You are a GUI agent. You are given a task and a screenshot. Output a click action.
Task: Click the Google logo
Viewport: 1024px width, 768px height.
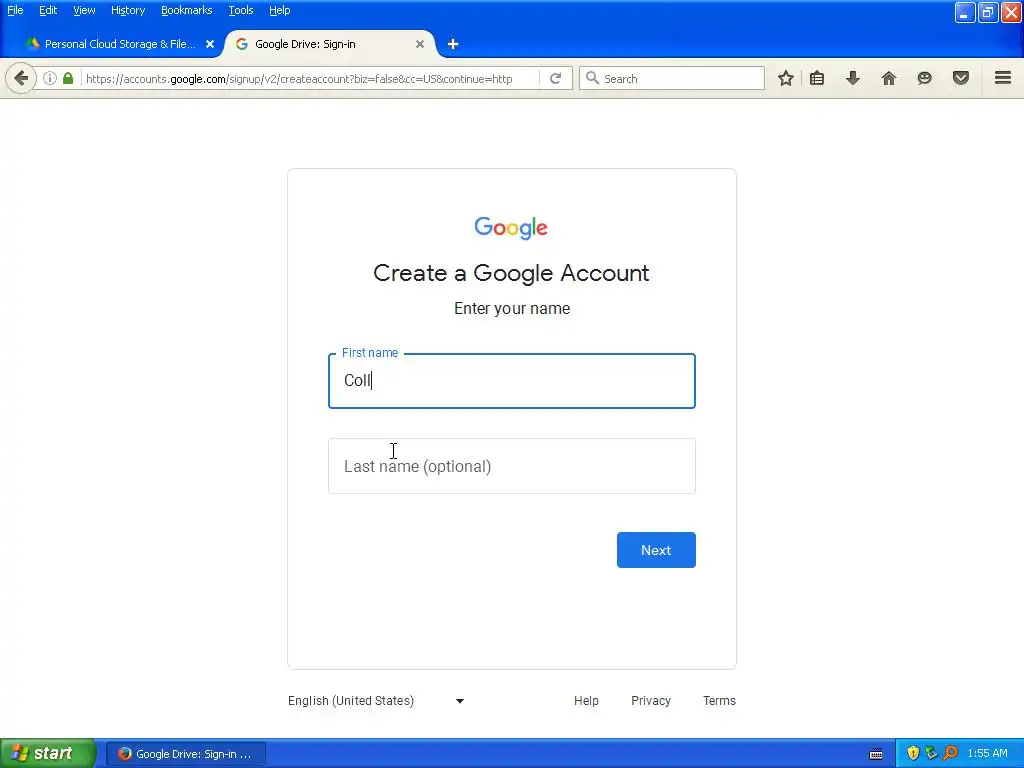pyautogui.click(x=511, y=227)
